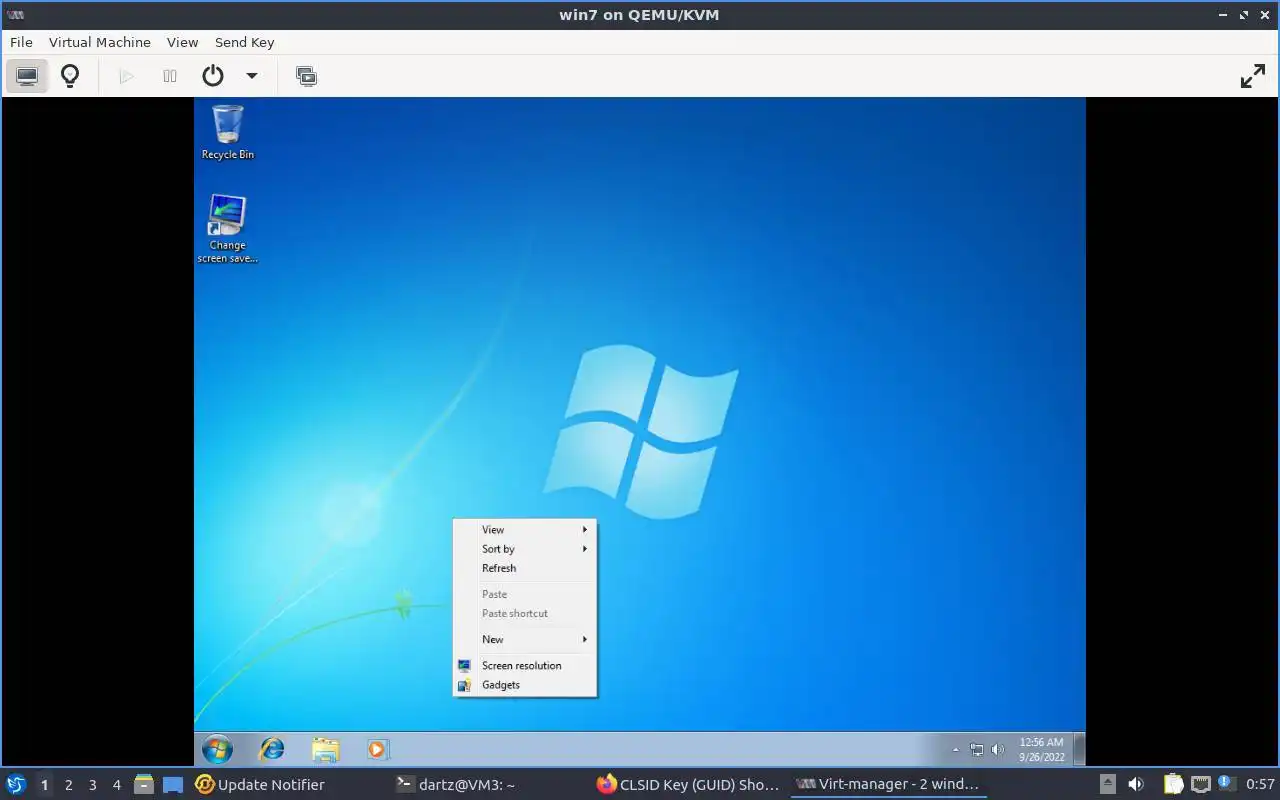Open the manage VM snapshots icon
The width and height of the screenshot is (1280, 800).
(306, 76)
